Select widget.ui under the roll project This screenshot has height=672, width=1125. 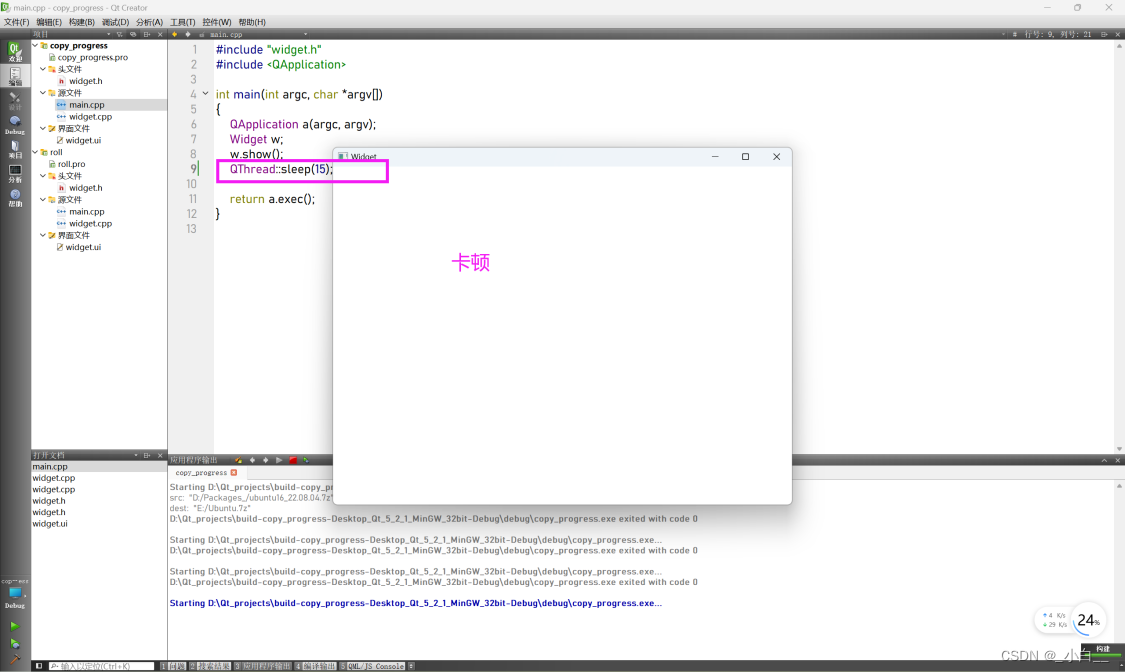click(83, 247)
